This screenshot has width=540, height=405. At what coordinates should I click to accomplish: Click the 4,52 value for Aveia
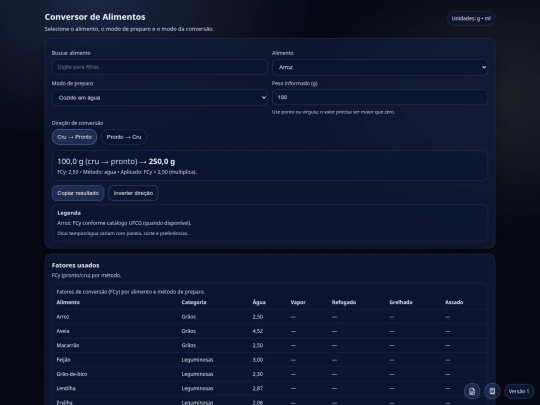[x=258, y=331]
